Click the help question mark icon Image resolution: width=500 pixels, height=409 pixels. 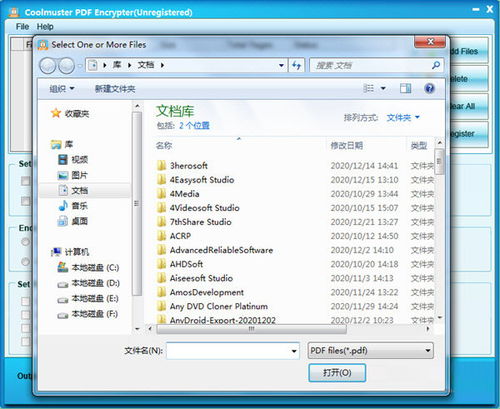point(429,88)
